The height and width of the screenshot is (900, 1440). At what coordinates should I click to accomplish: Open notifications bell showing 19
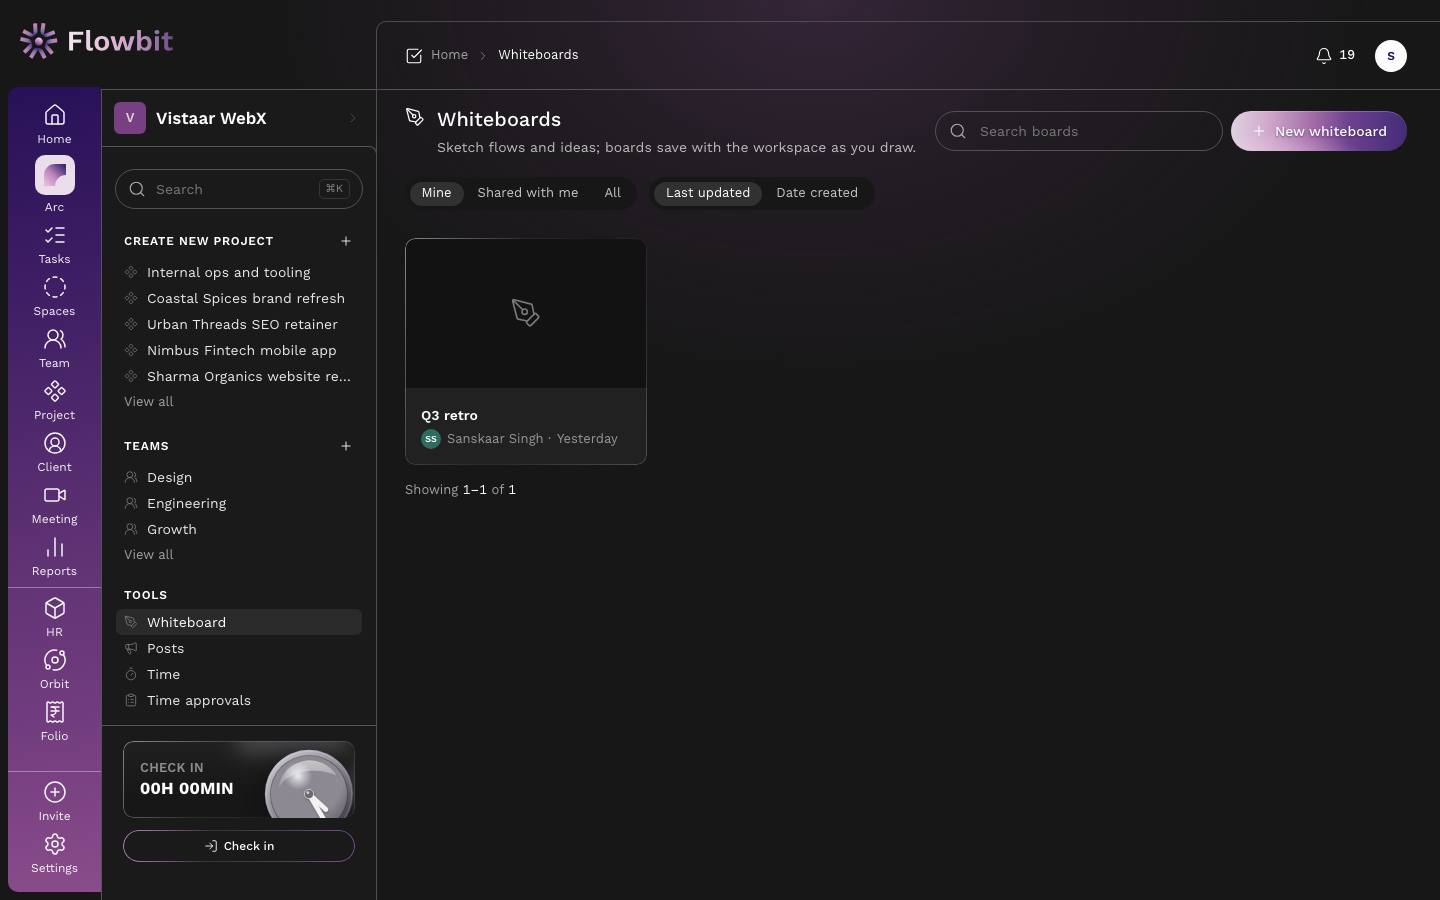pyautogui.click(x=1335, y=55)
